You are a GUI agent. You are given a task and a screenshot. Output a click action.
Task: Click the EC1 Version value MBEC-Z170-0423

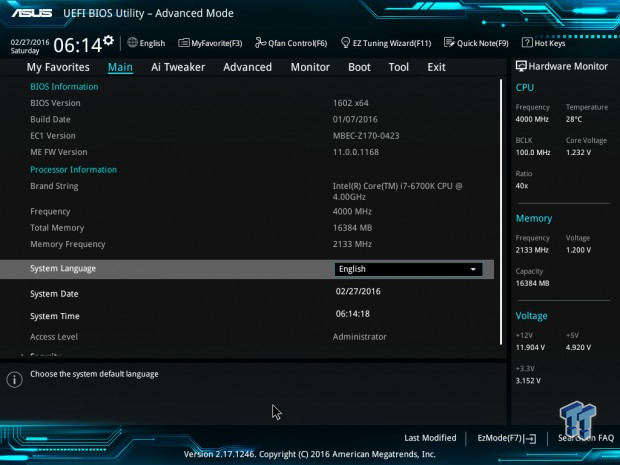pos(366,136)
